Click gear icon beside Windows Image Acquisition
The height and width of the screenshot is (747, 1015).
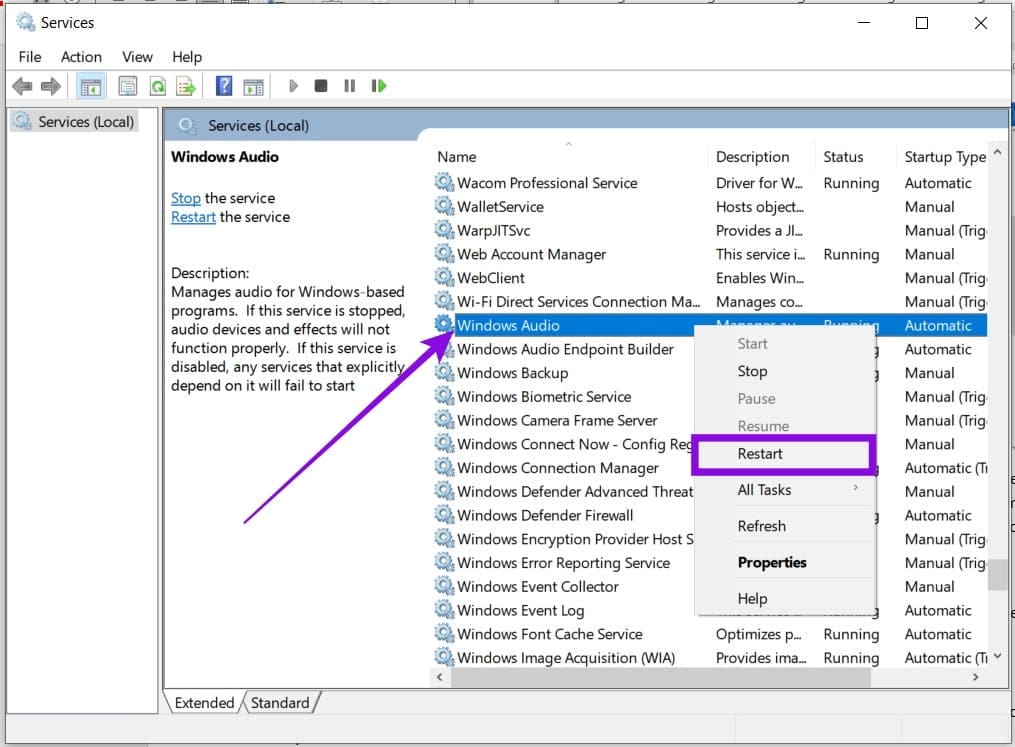pos(444,657)
